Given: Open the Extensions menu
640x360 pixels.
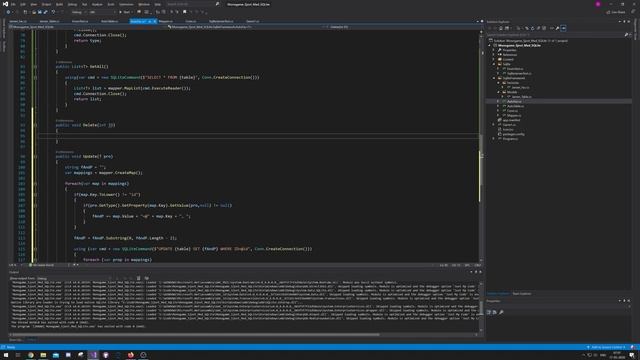Looking at the screenshot, I should (x=127, y=4).
